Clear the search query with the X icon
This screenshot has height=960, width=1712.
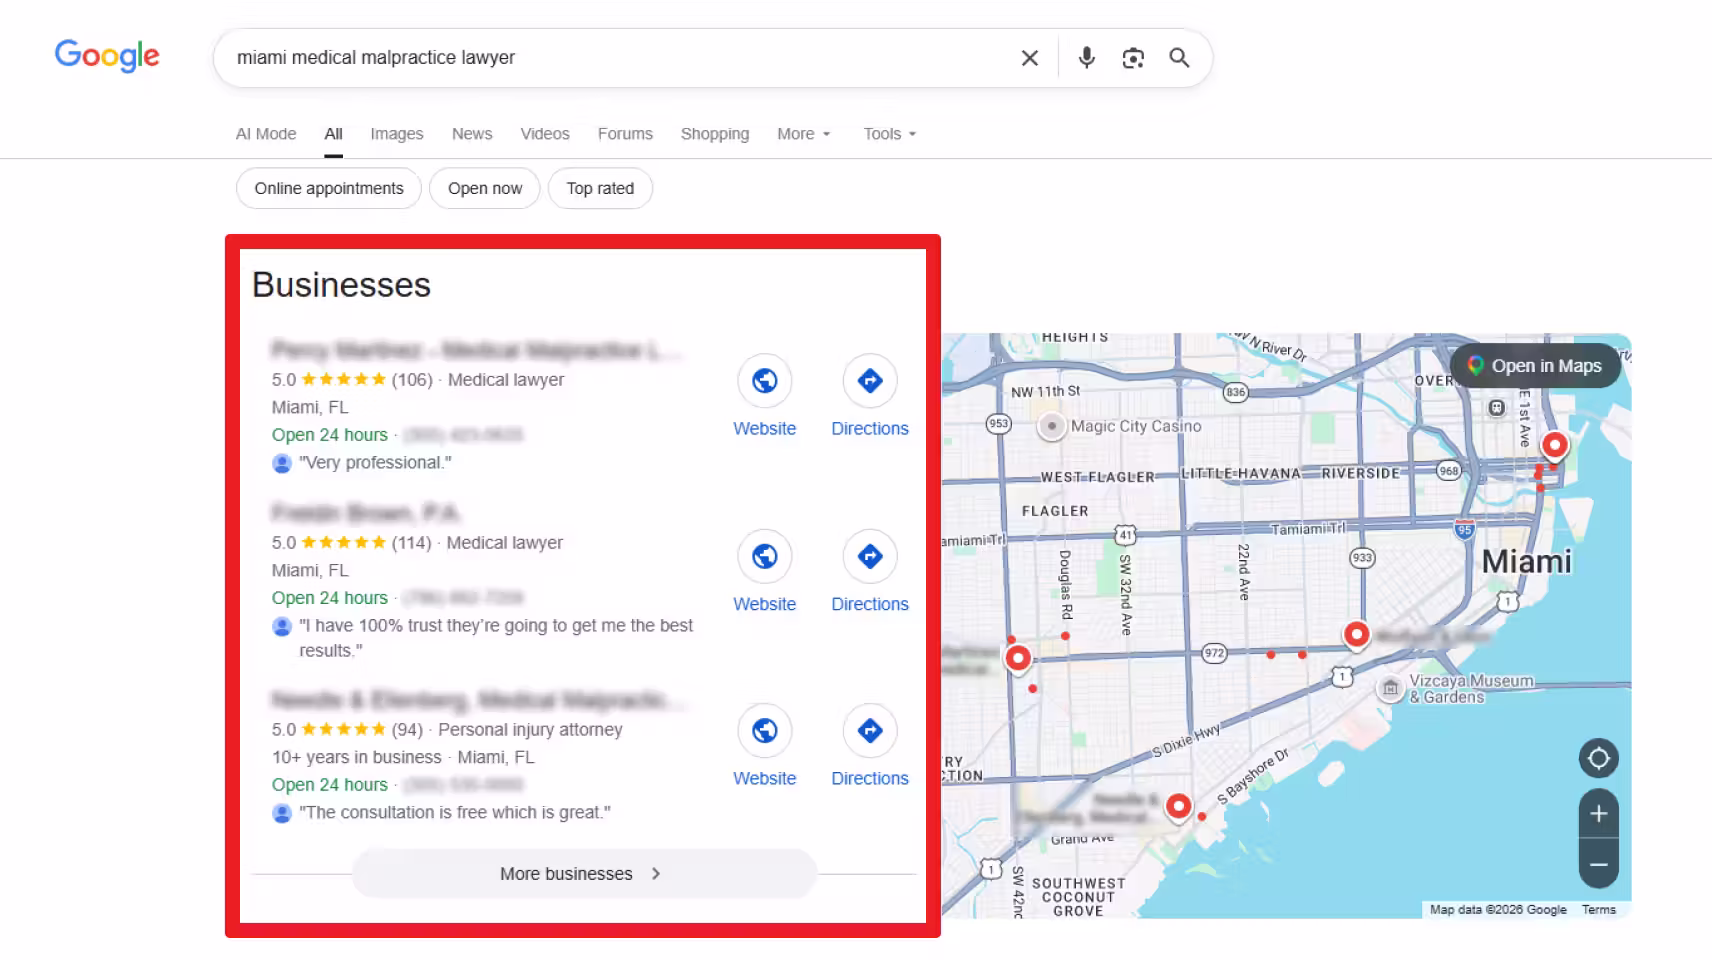coord(1030,58)
